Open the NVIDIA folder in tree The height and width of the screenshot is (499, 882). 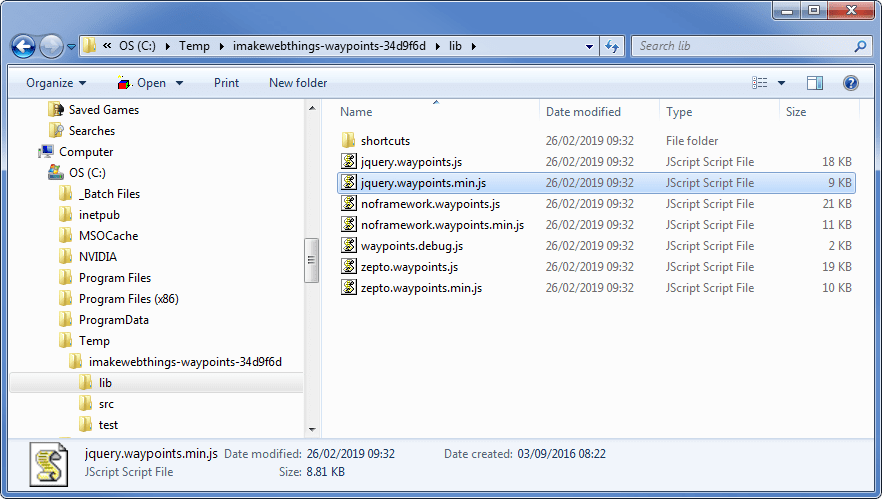pyautogui.click(x=98, y=257)
